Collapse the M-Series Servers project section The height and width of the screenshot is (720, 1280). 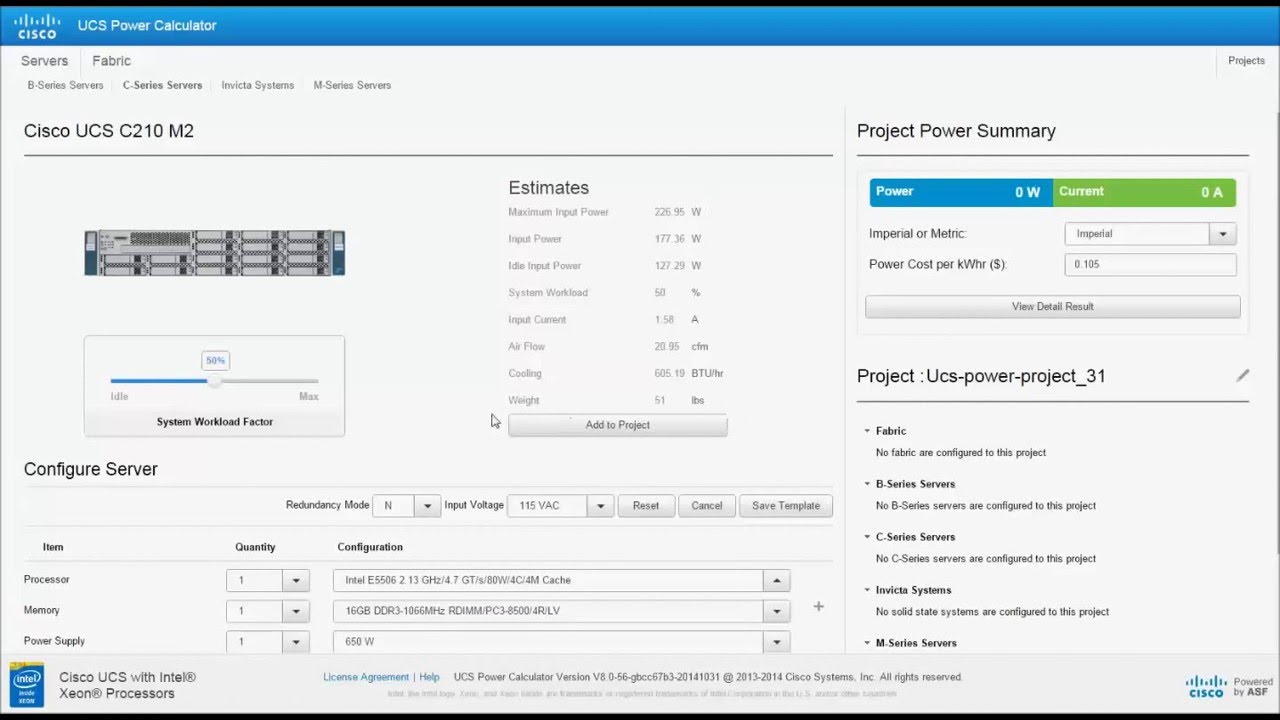click(x=868, y=643)
